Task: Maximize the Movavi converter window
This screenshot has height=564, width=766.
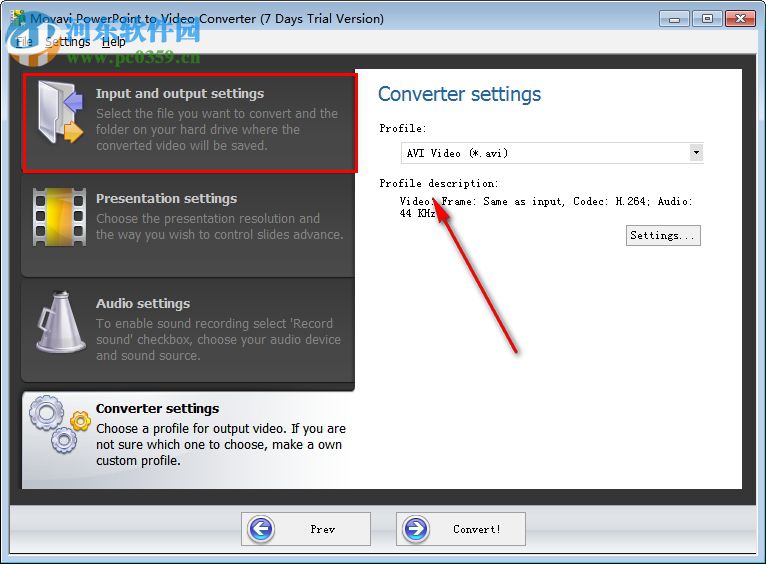Action: 707,19
